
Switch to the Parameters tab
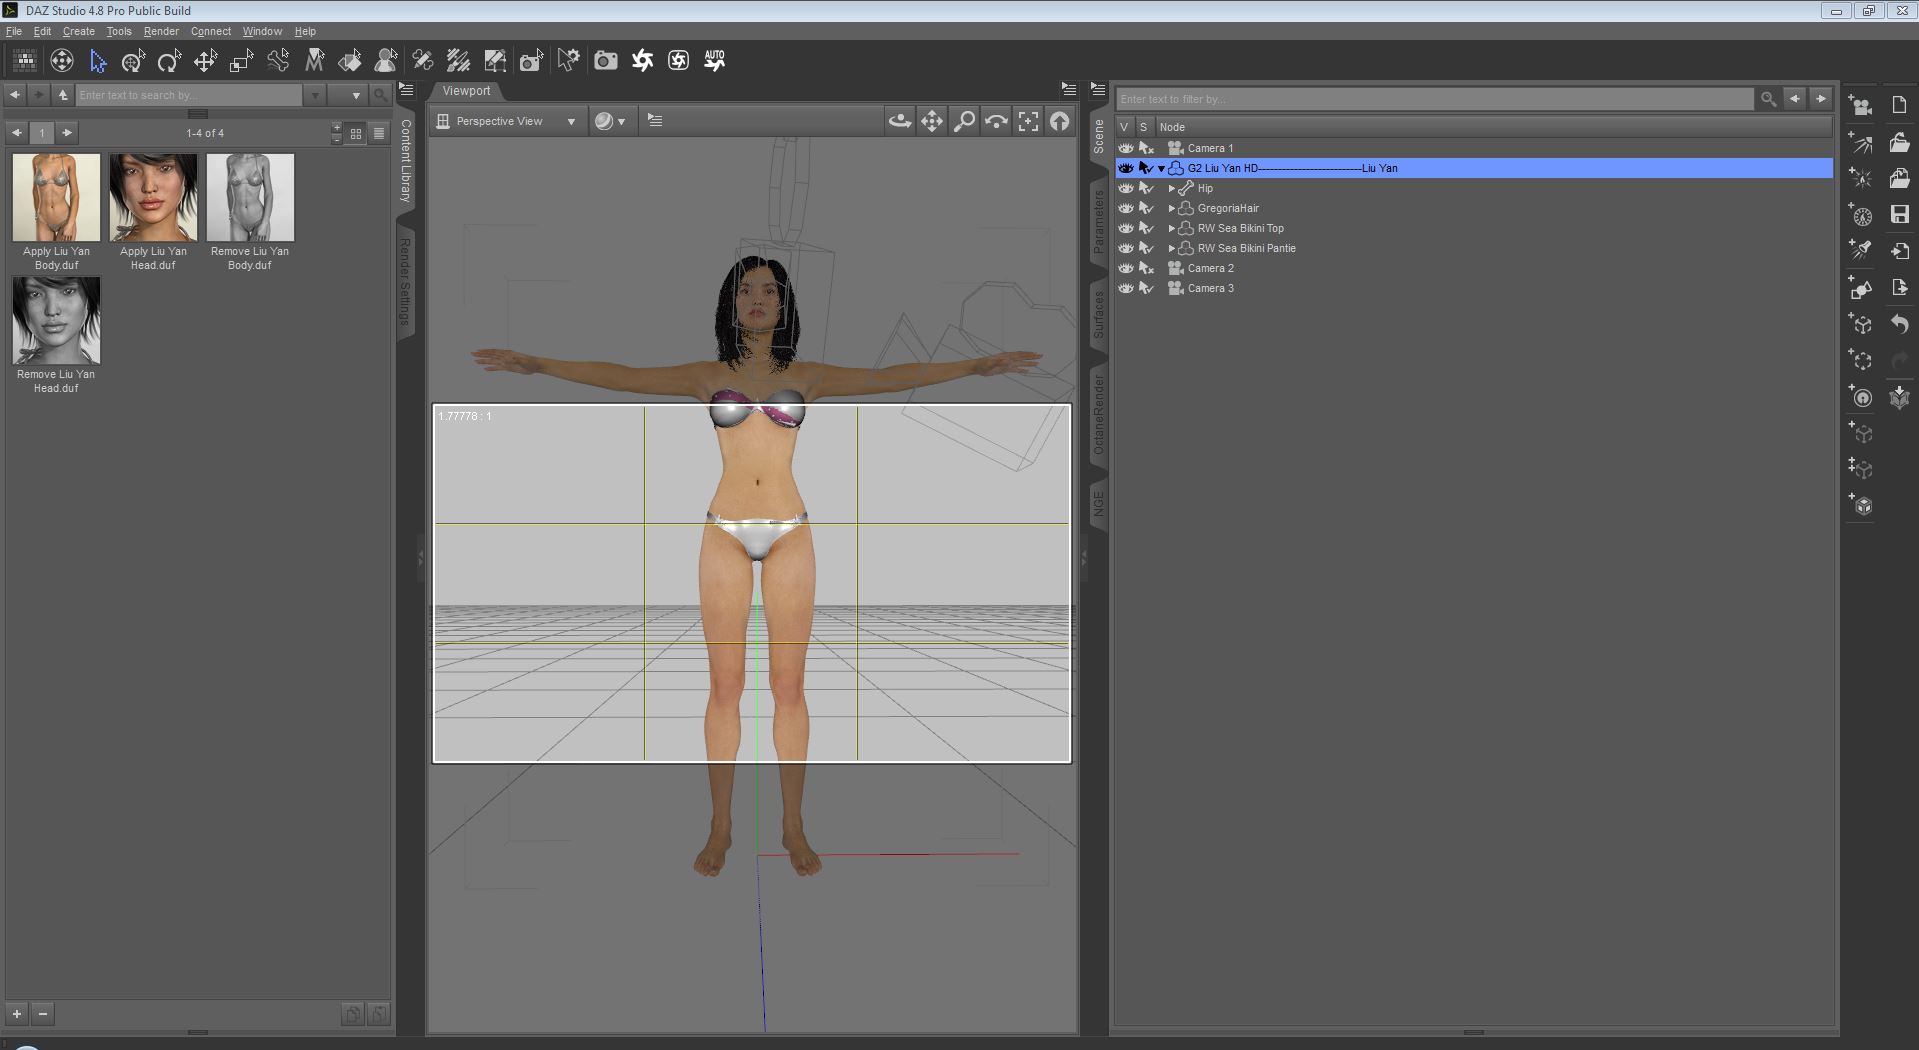tap(1098, 221)
